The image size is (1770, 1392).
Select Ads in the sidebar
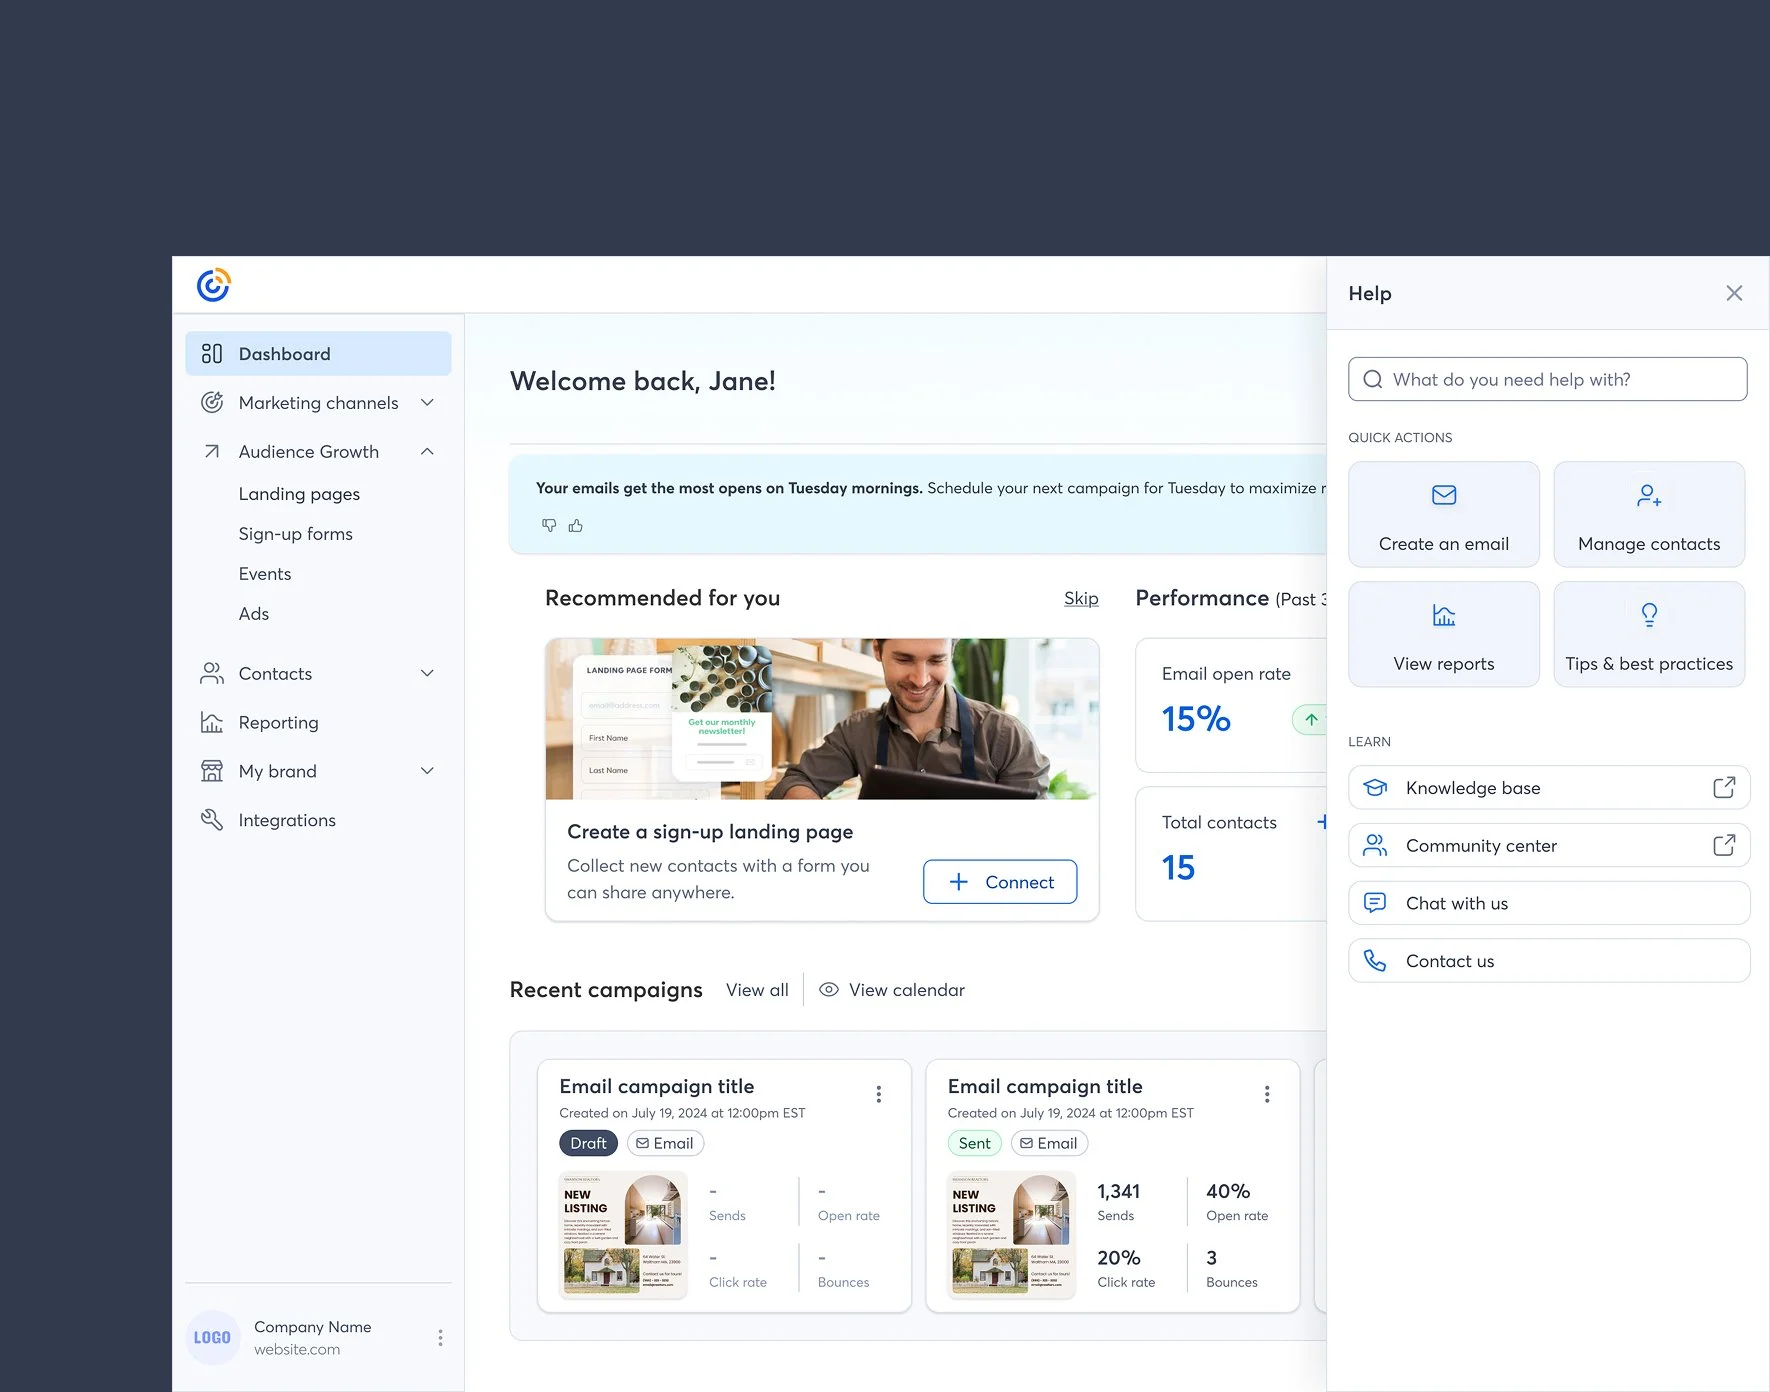(254, 614)
